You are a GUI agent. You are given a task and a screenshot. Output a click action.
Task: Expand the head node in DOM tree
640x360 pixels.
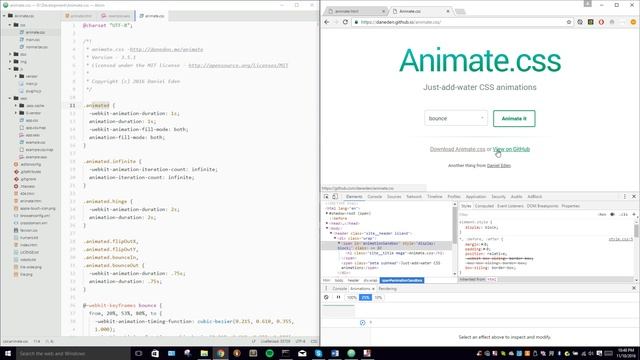327,223
